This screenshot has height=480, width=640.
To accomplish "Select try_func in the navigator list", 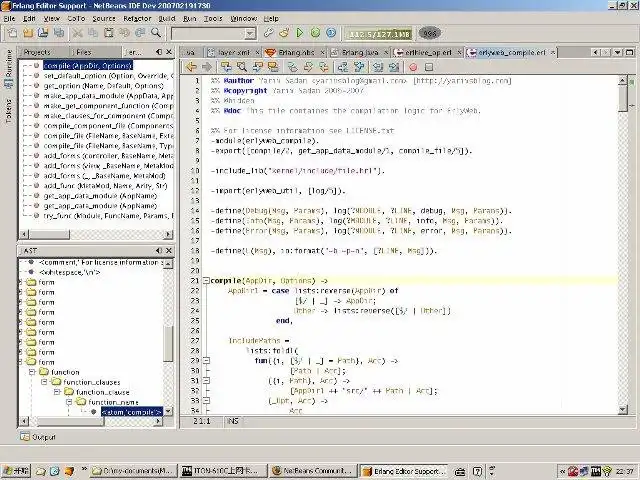I will pyautogui.click(x=108, y=216).
